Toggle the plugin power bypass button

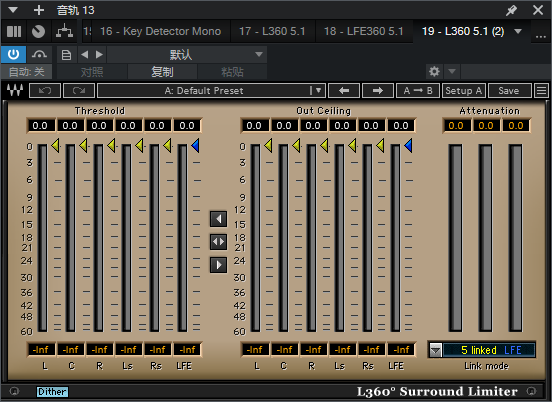(13, 55)
